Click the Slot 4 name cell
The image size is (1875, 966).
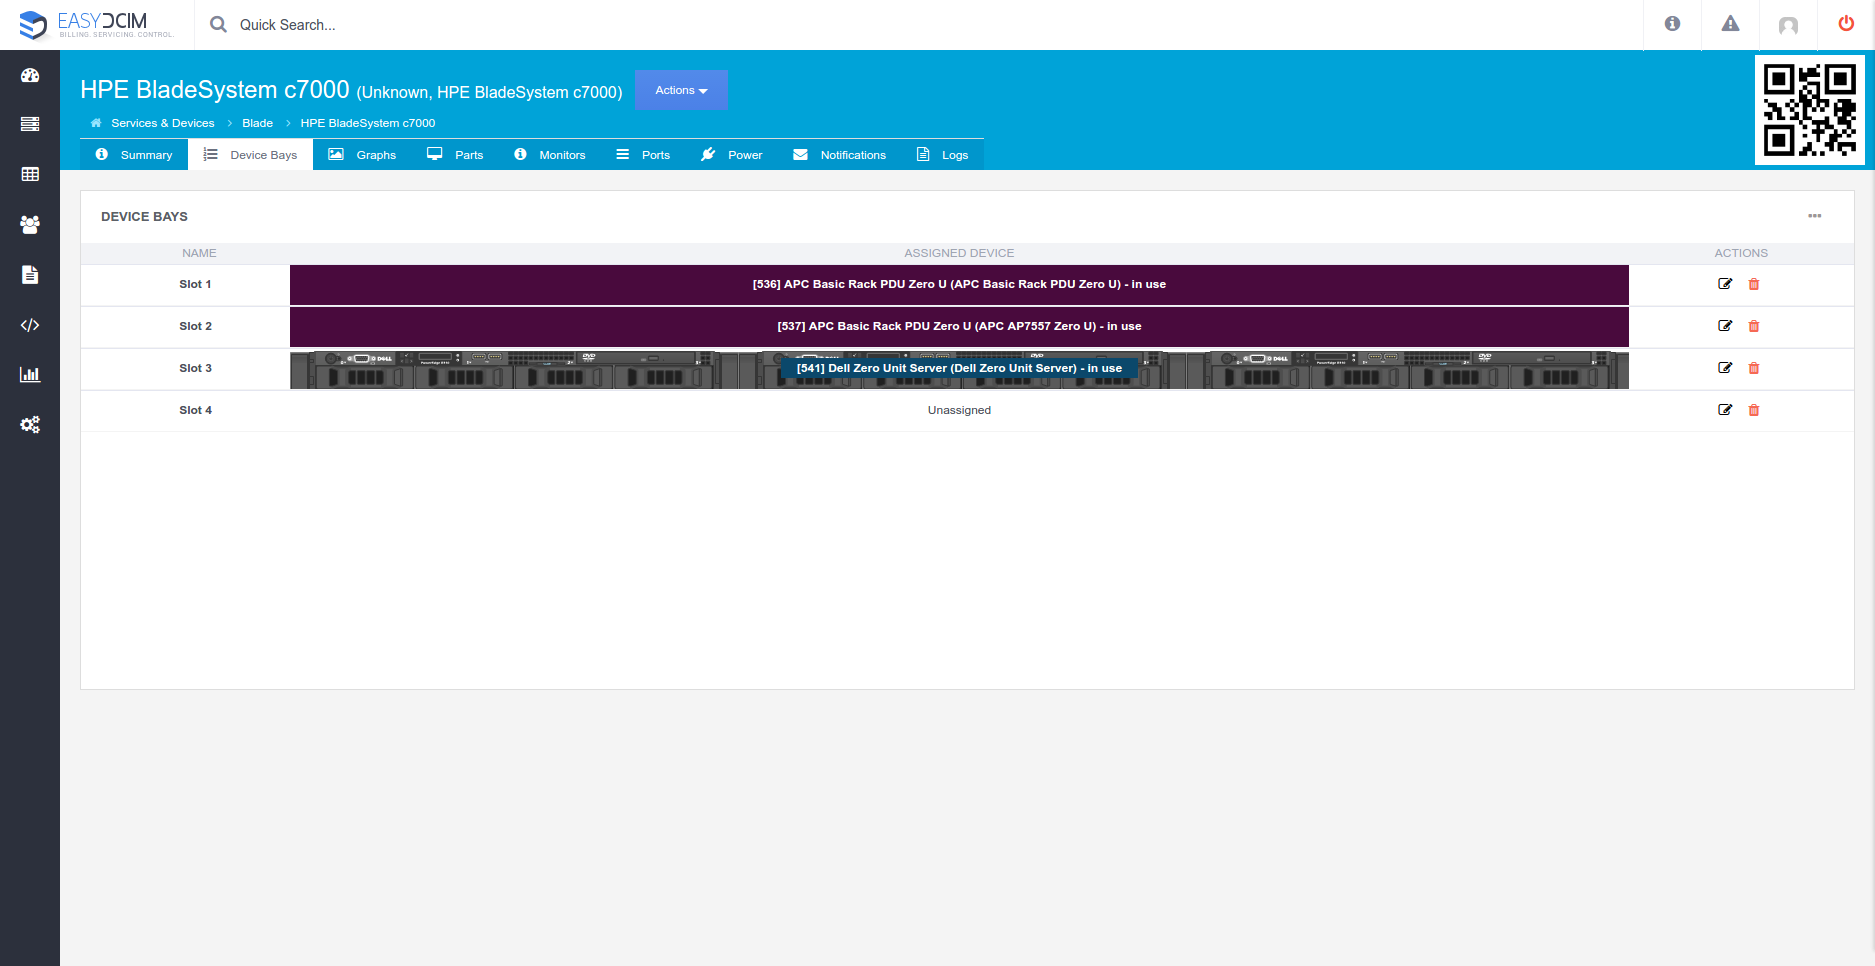coord(195,410)
